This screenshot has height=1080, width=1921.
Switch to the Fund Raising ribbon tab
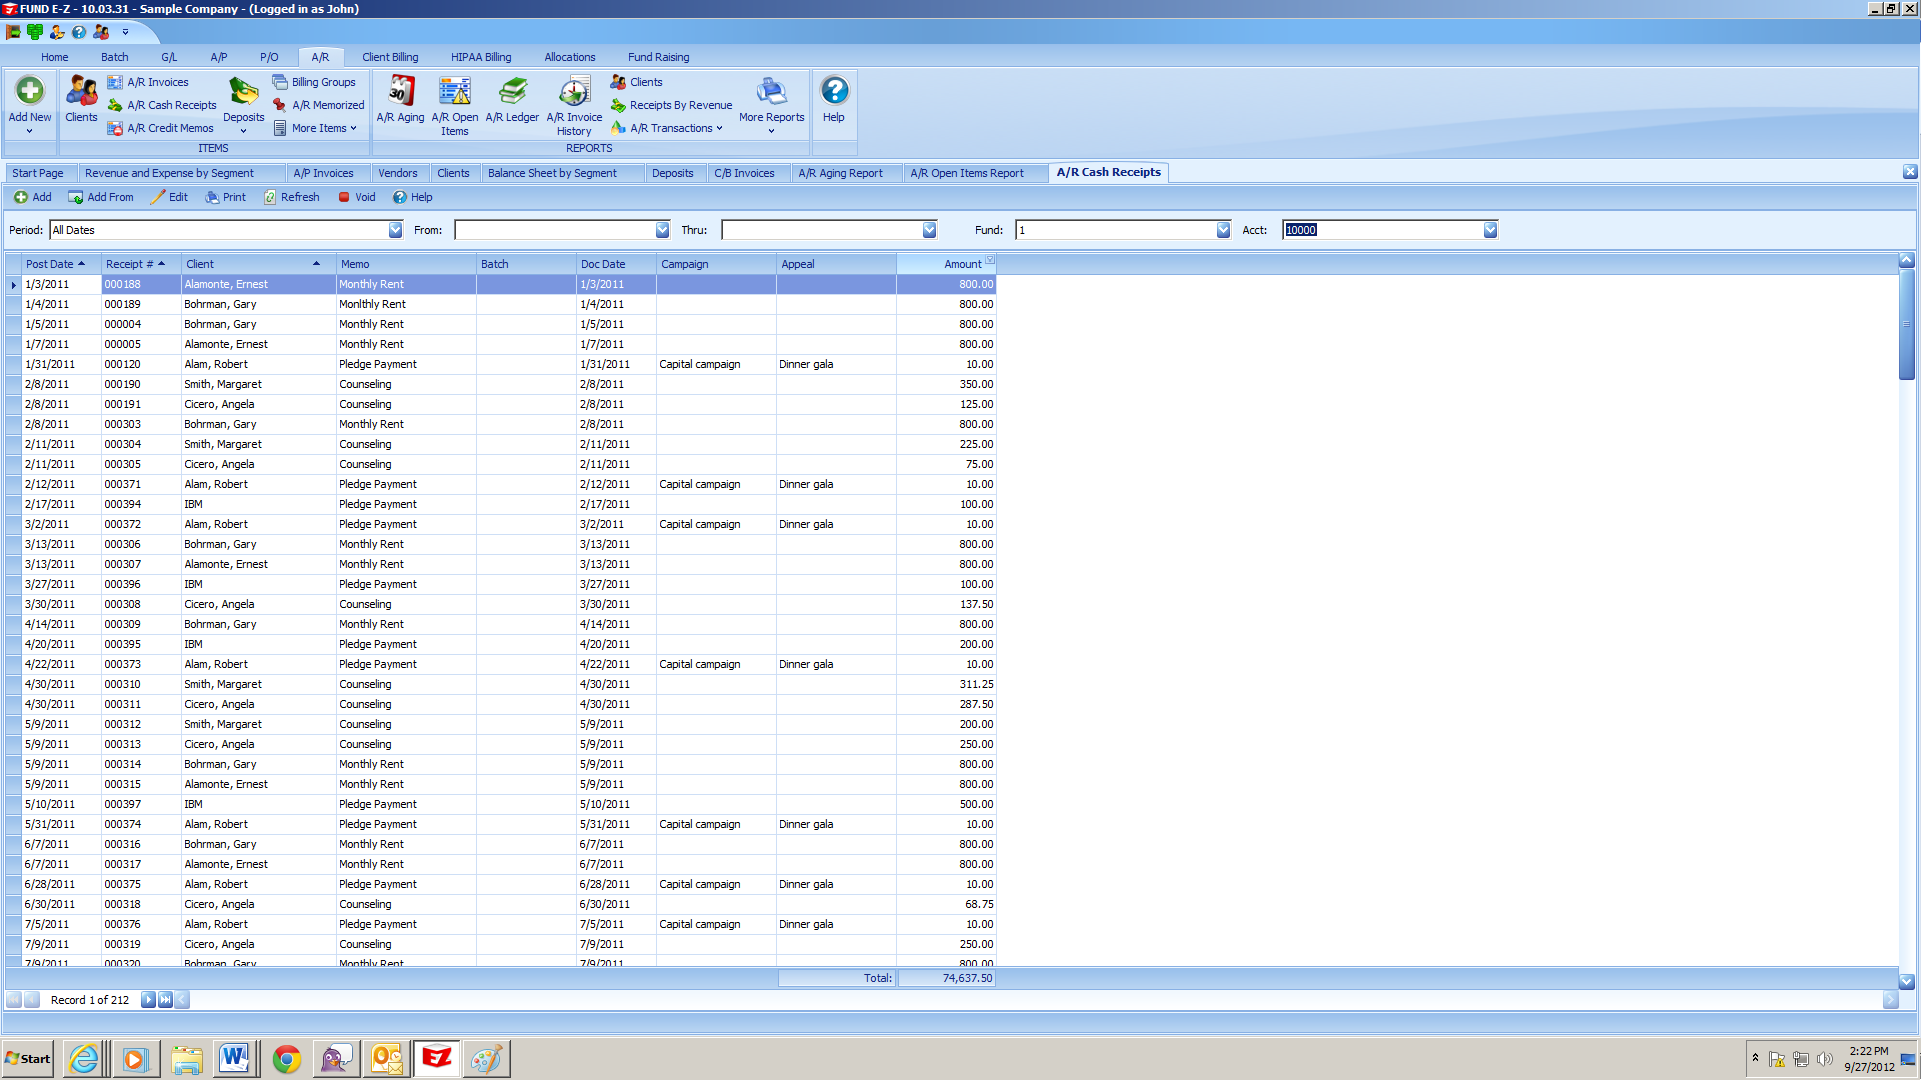[658, 57]
